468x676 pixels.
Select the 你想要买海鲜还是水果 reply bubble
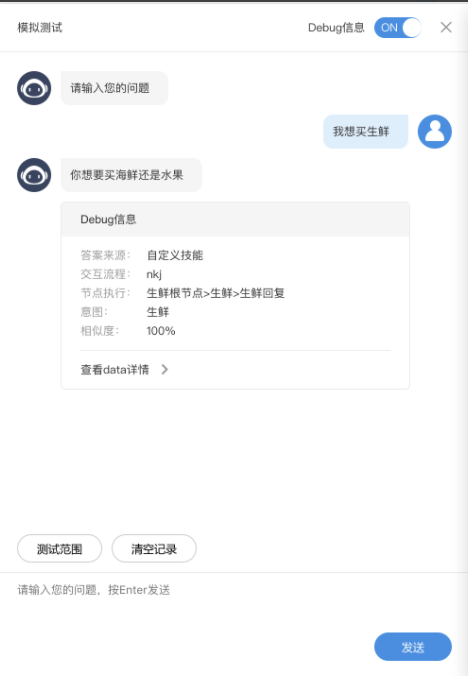pos(131,175)
